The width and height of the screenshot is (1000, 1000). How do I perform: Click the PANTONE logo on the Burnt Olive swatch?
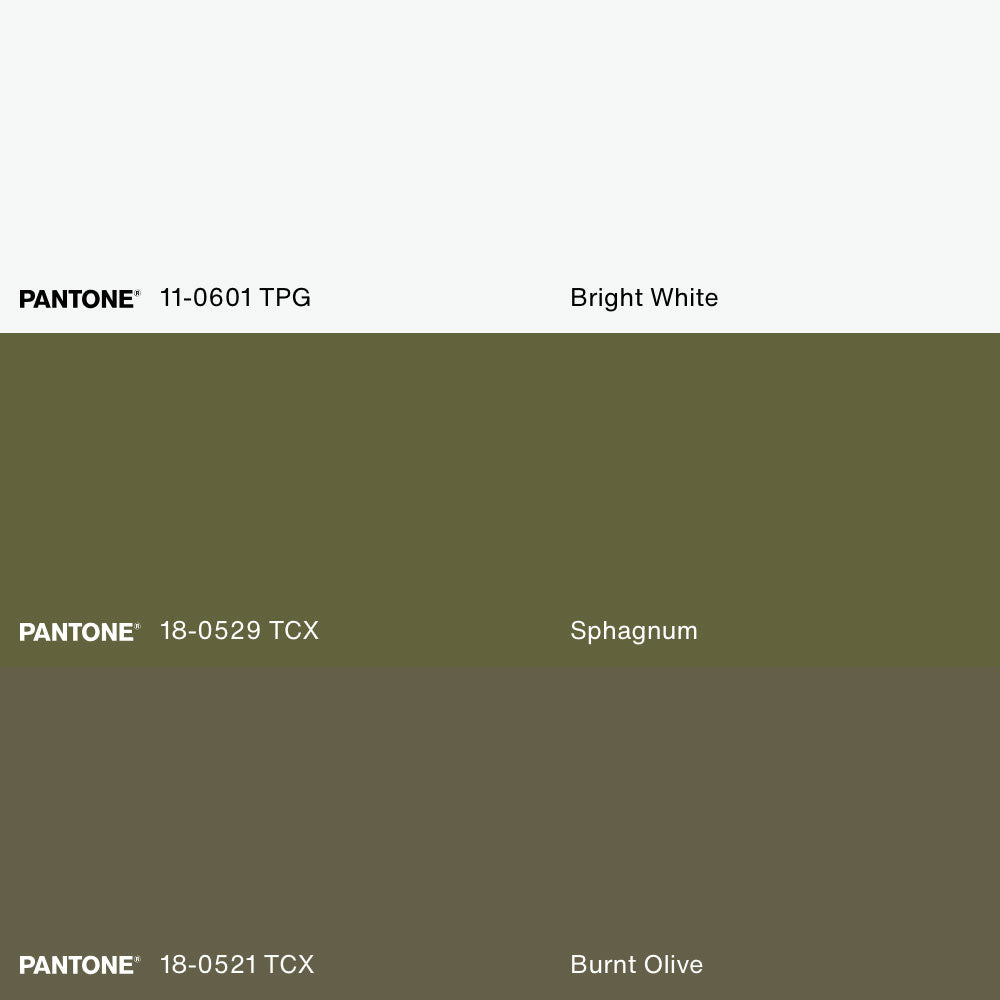click(x=76, y=965)
